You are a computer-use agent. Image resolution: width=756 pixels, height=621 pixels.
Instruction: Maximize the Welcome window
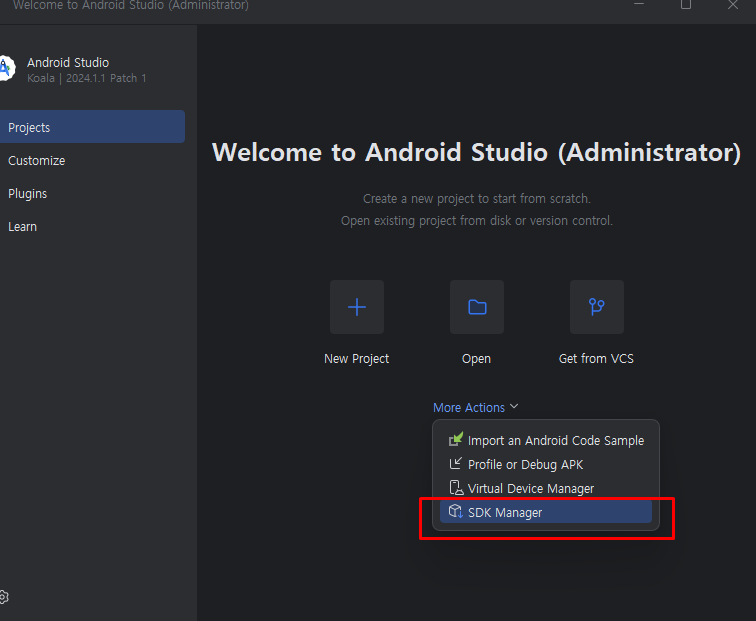click(686, 4)
